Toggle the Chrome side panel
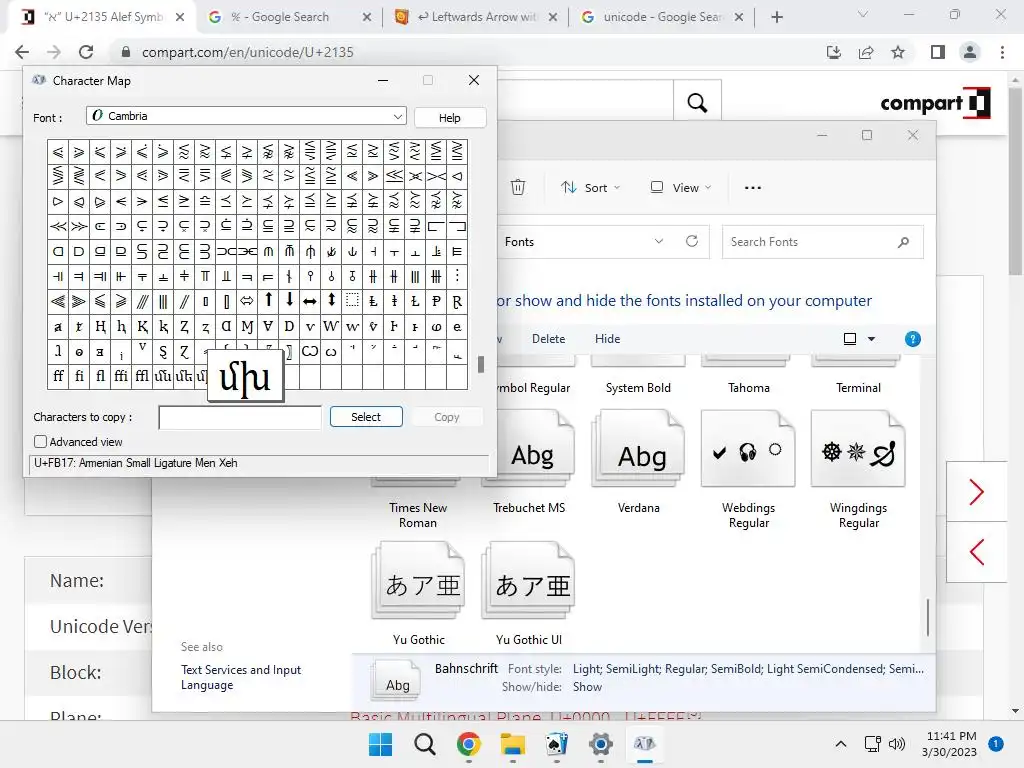 click(938, 52)
